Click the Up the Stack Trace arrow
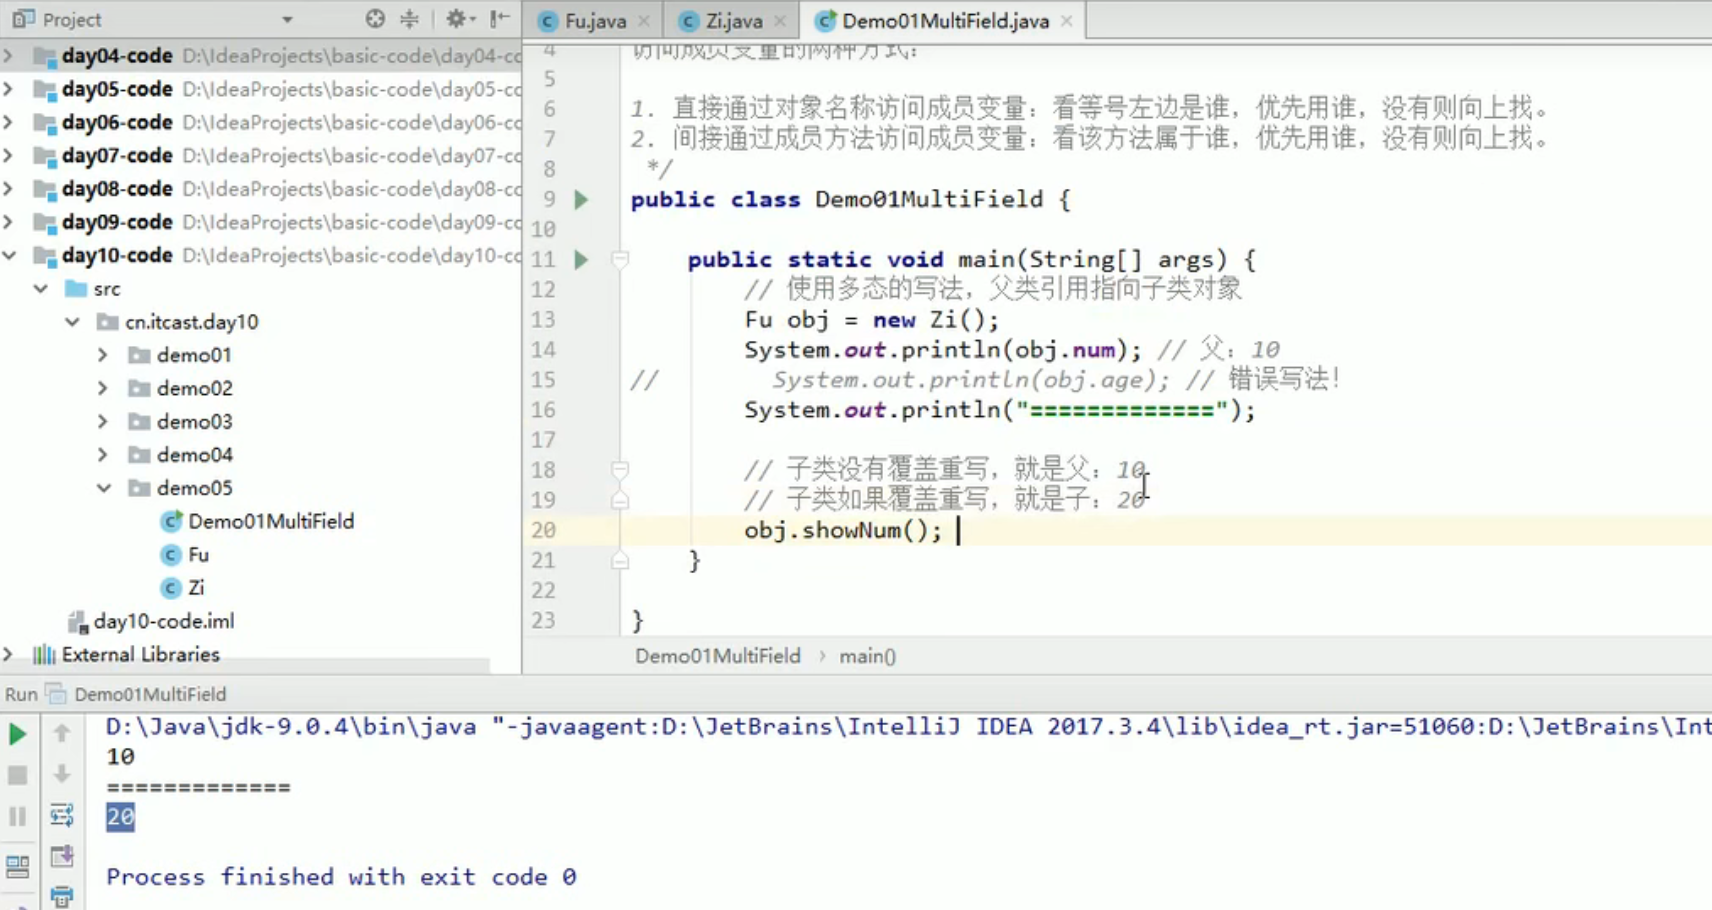The width and height of the screenshot is (1712, 910). click(x=62, y=734)
